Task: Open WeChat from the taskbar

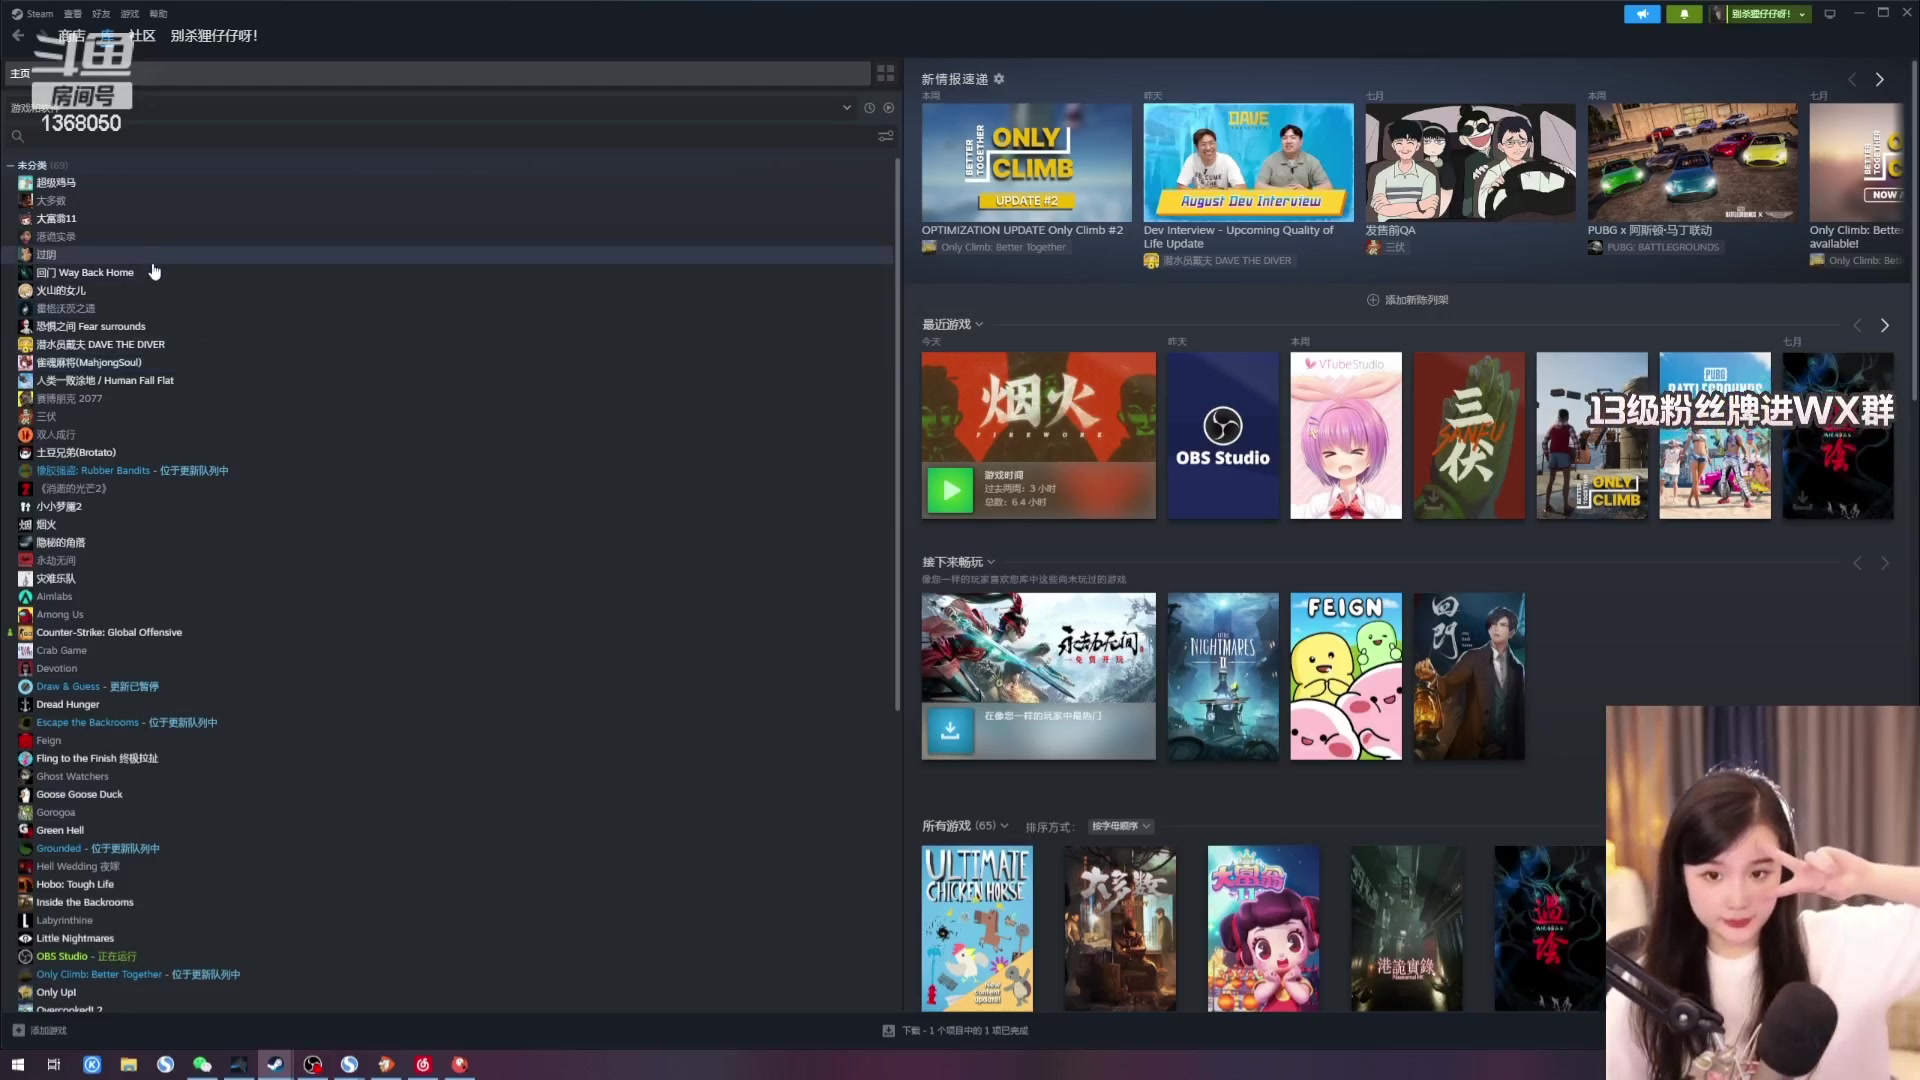Action: 202,1065
